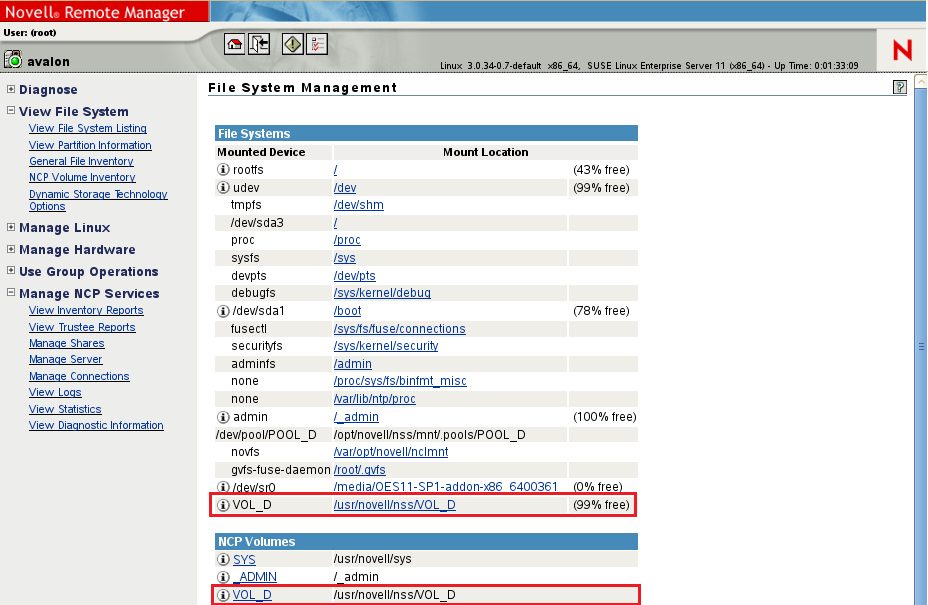Open the /boot mount location

(347, 311)
